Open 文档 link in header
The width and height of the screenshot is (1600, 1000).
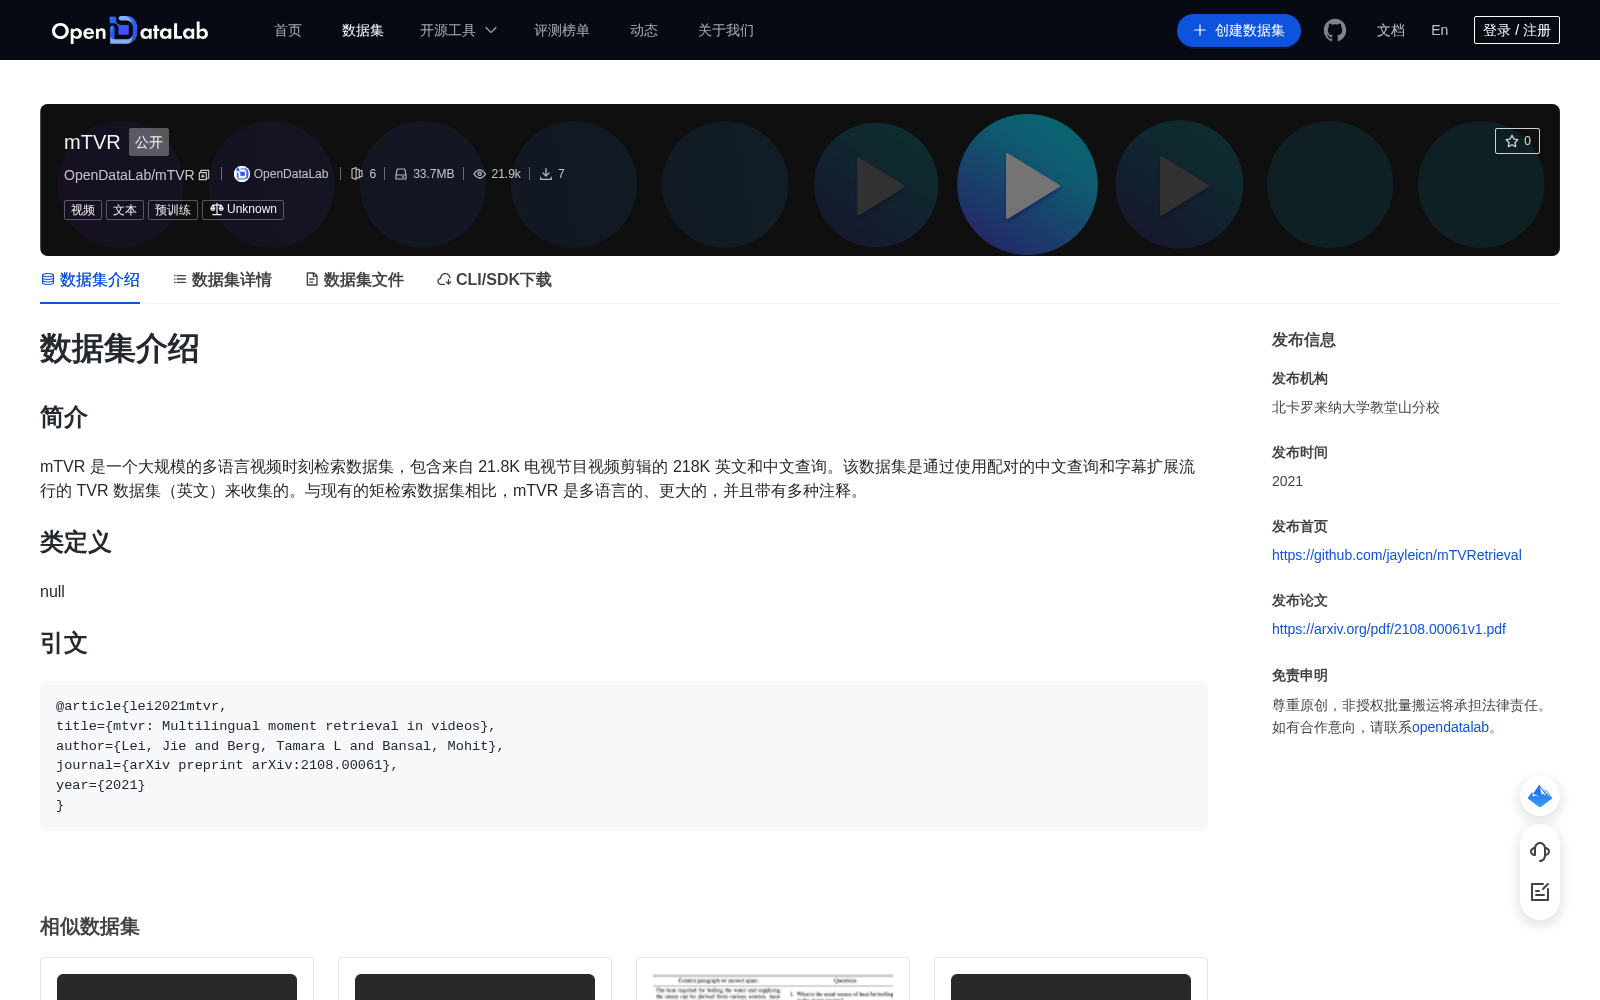coord(1391,30)
